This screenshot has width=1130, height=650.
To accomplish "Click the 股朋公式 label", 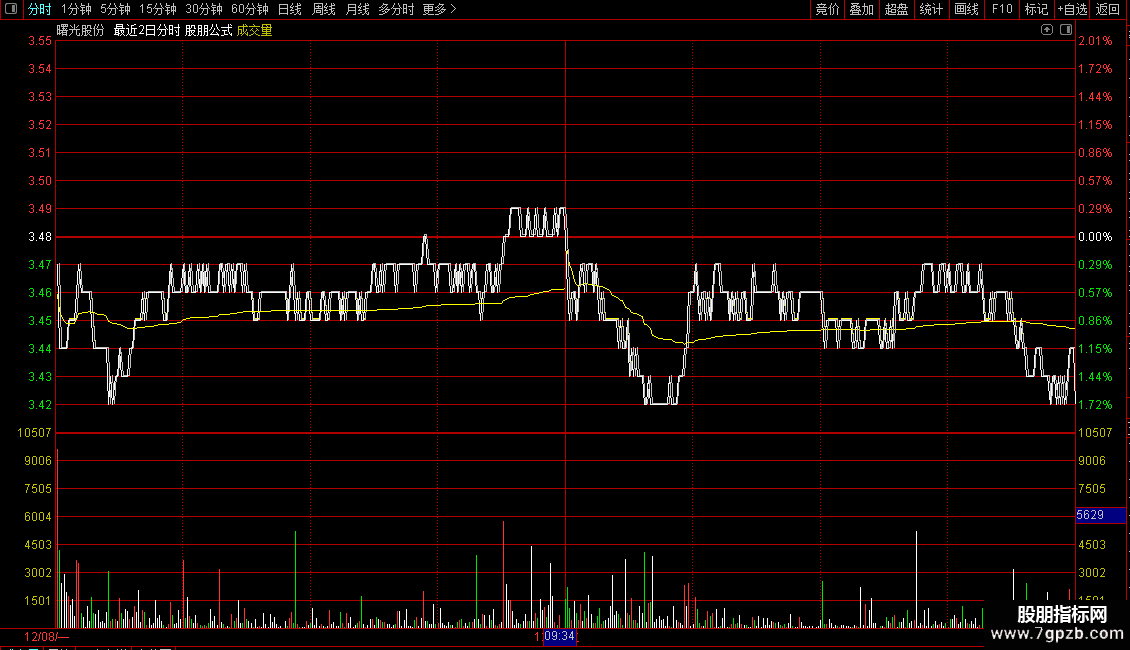I will click(208, 30).
